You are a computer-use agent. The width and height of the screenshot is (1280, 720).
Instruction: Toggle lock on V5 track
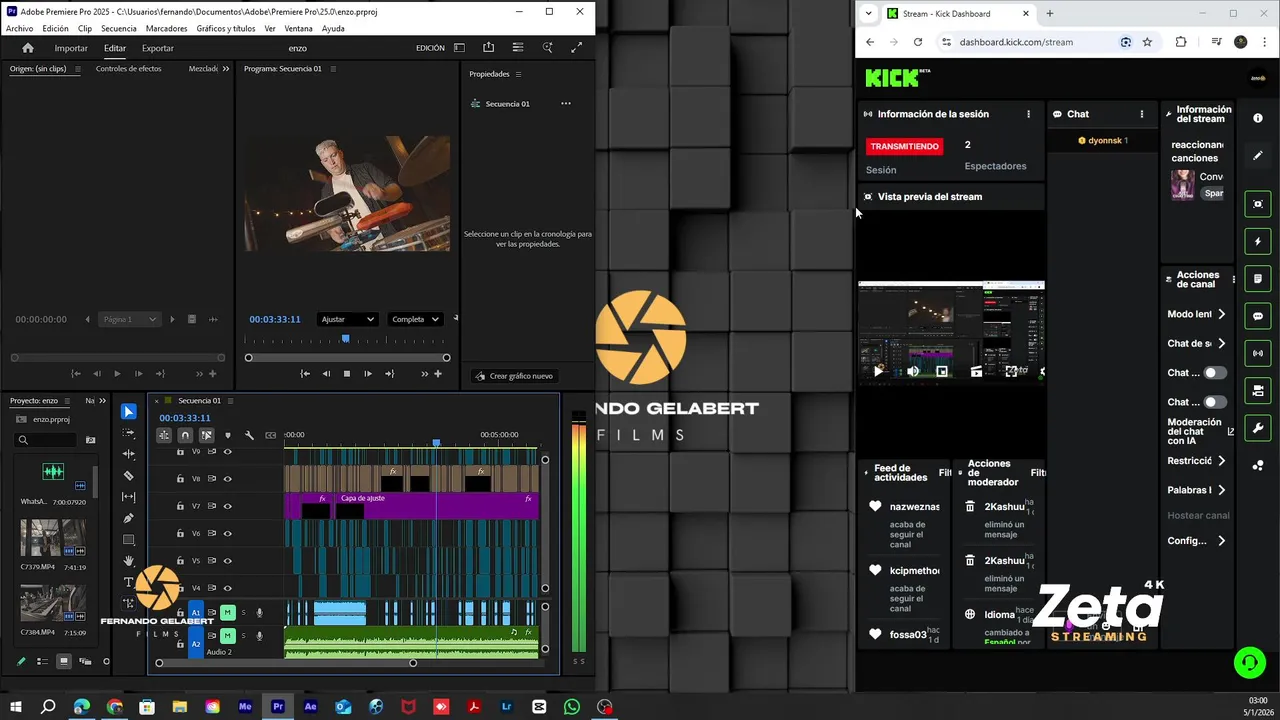(180, 560)
